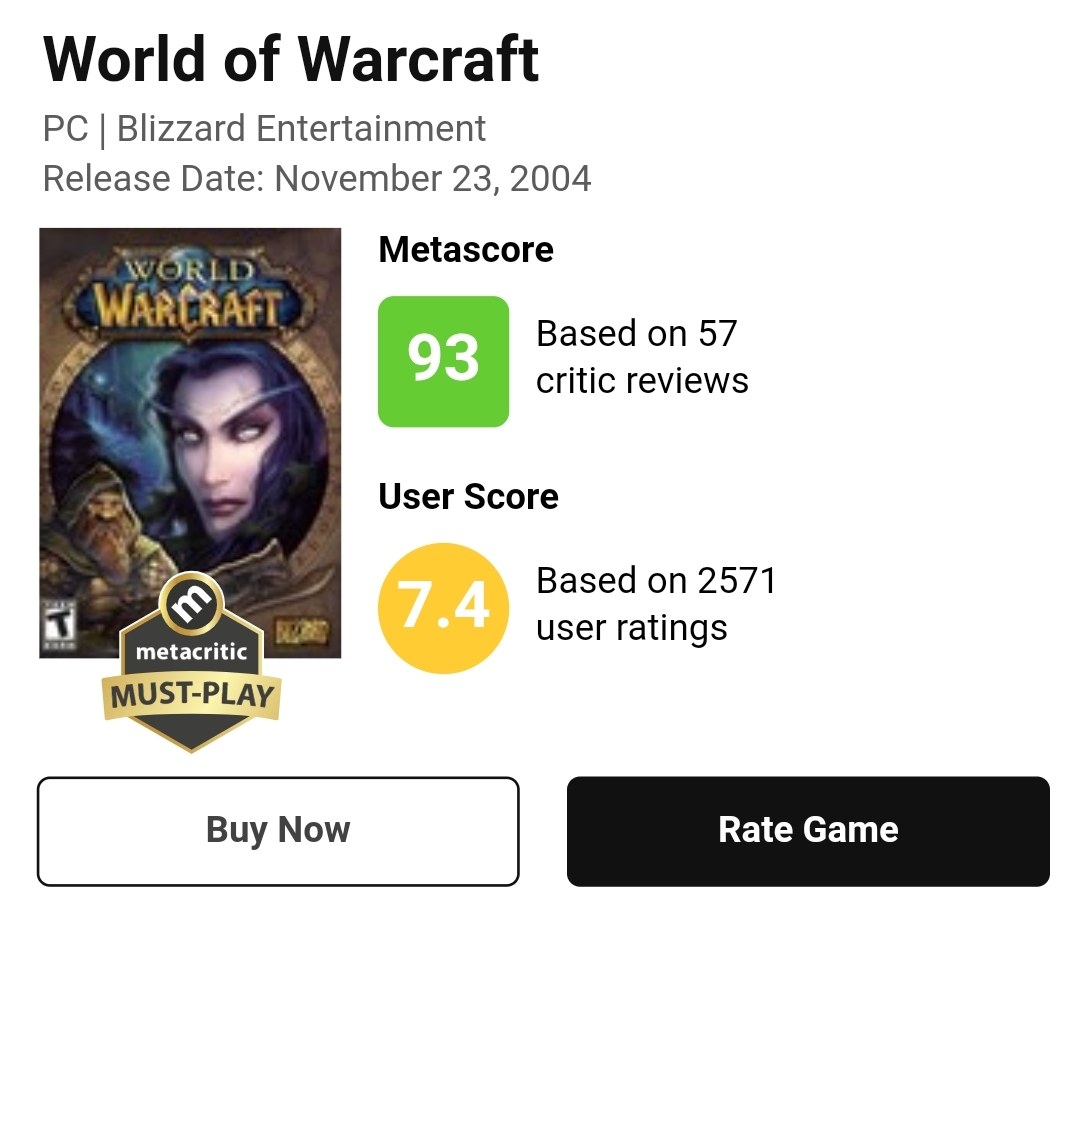Open the 'Based on 2571 user ratings' link
1080x1126 pixels.
(x=656, y=604)
